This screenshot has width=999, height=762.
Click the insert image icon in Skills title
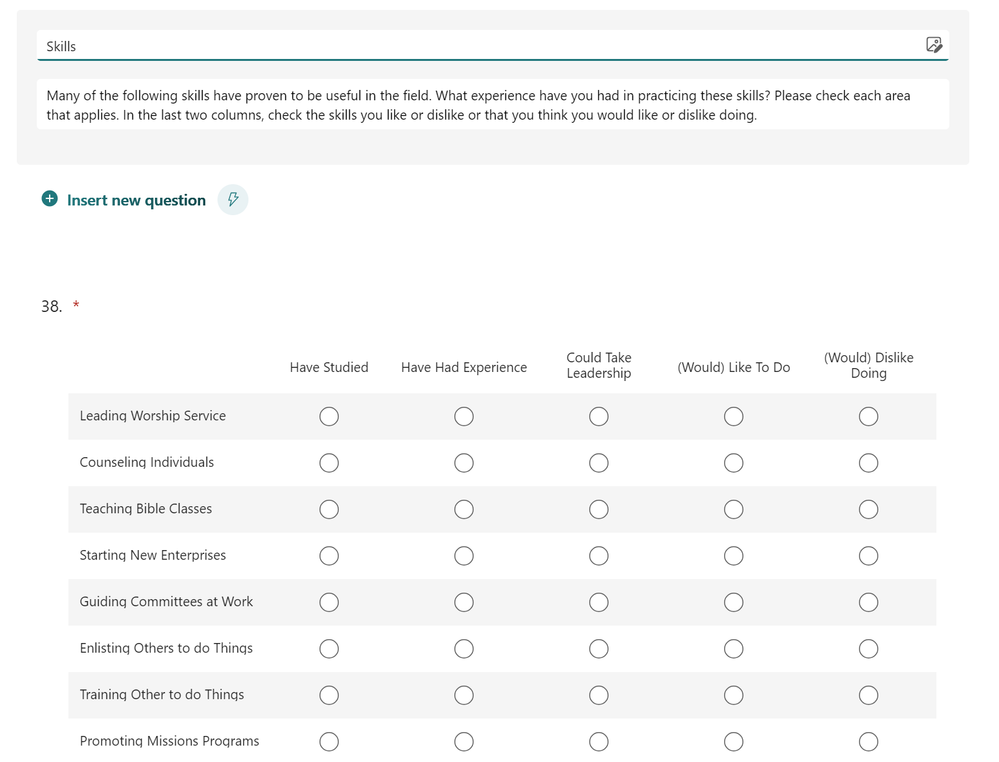[x=934, y=45]
